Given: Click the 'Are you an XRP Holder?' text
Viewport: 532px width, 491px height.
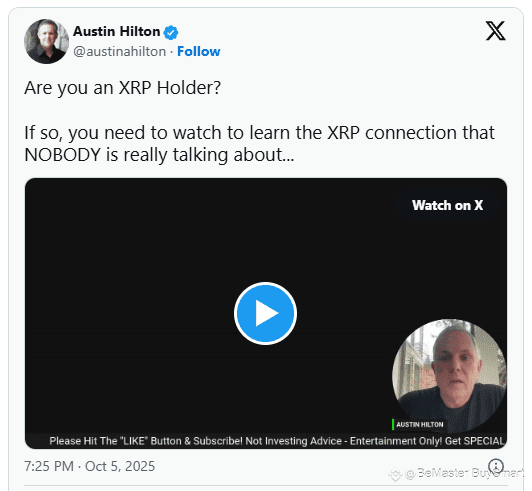Looking at the screenshot, I should tap(122, 88).
